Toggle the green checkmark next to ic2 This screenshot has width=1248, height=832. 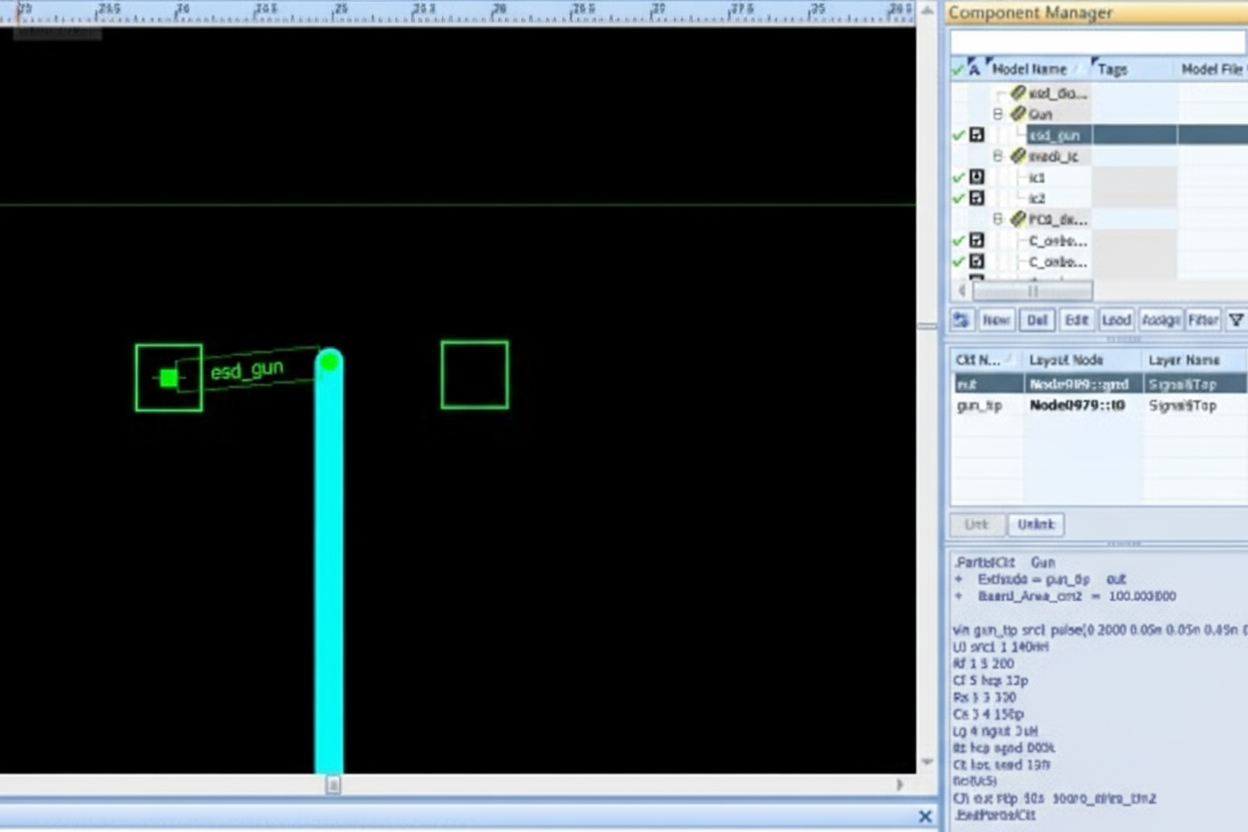pos(959,198)
